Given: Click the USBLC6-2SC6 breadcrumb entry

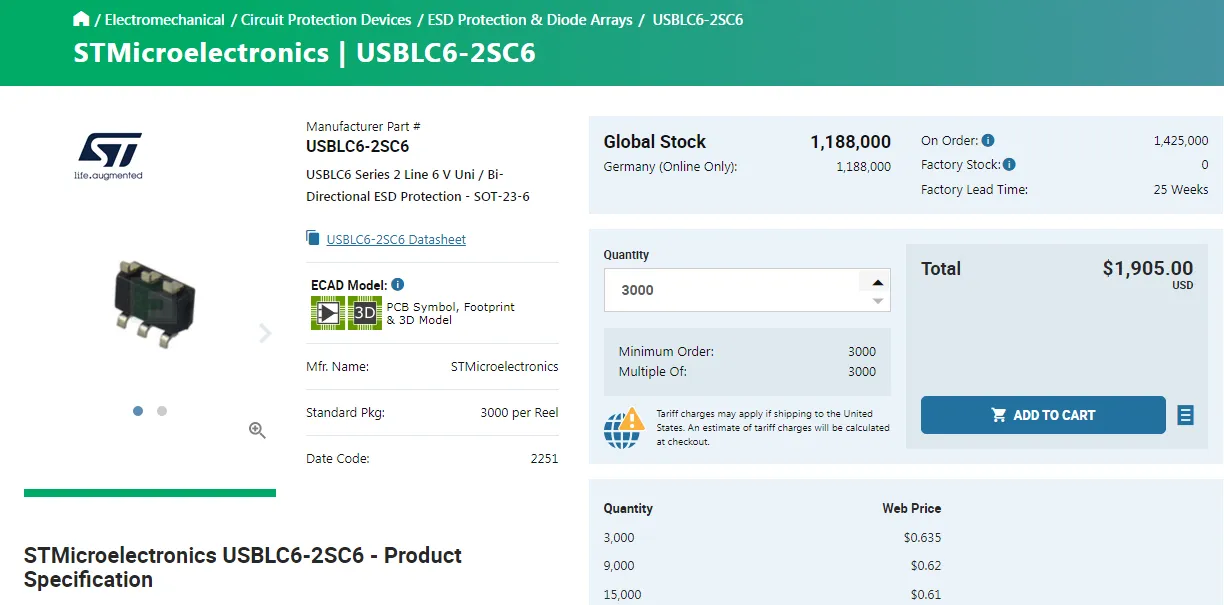Looking at the screenshot, I should point(698,20).
